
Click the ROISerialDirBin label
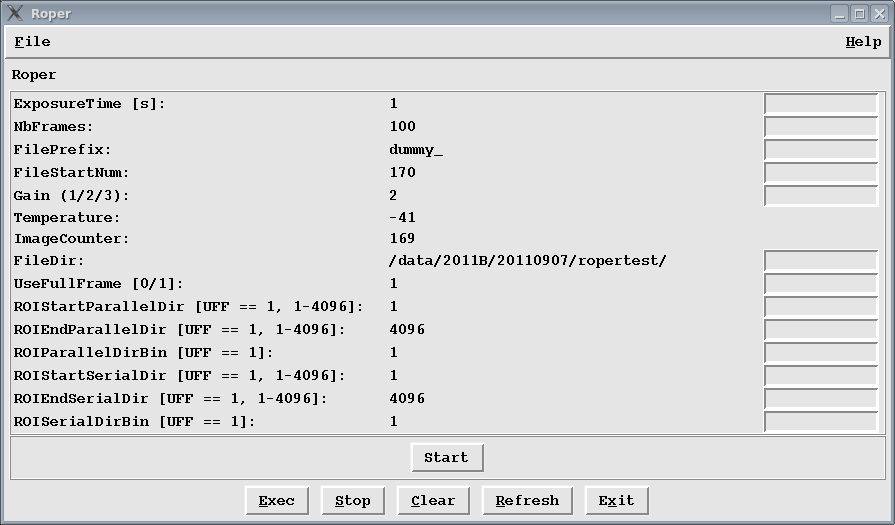[x=134, y=422]
